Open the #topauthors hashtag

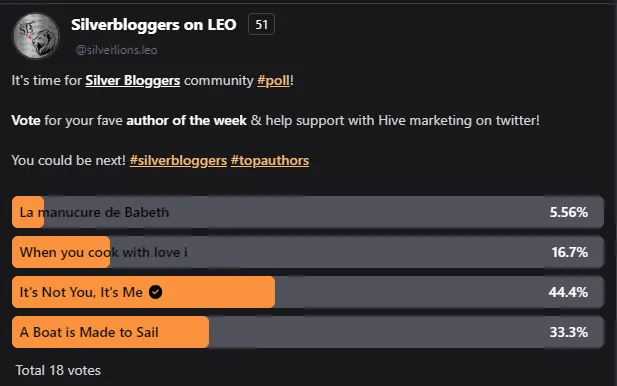(270, 161)
